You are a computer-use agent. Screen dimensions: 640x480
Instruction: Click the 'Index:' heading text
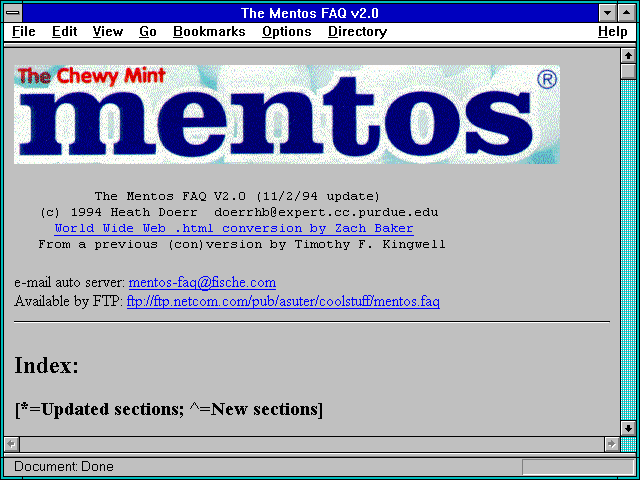tap(46, 365)
